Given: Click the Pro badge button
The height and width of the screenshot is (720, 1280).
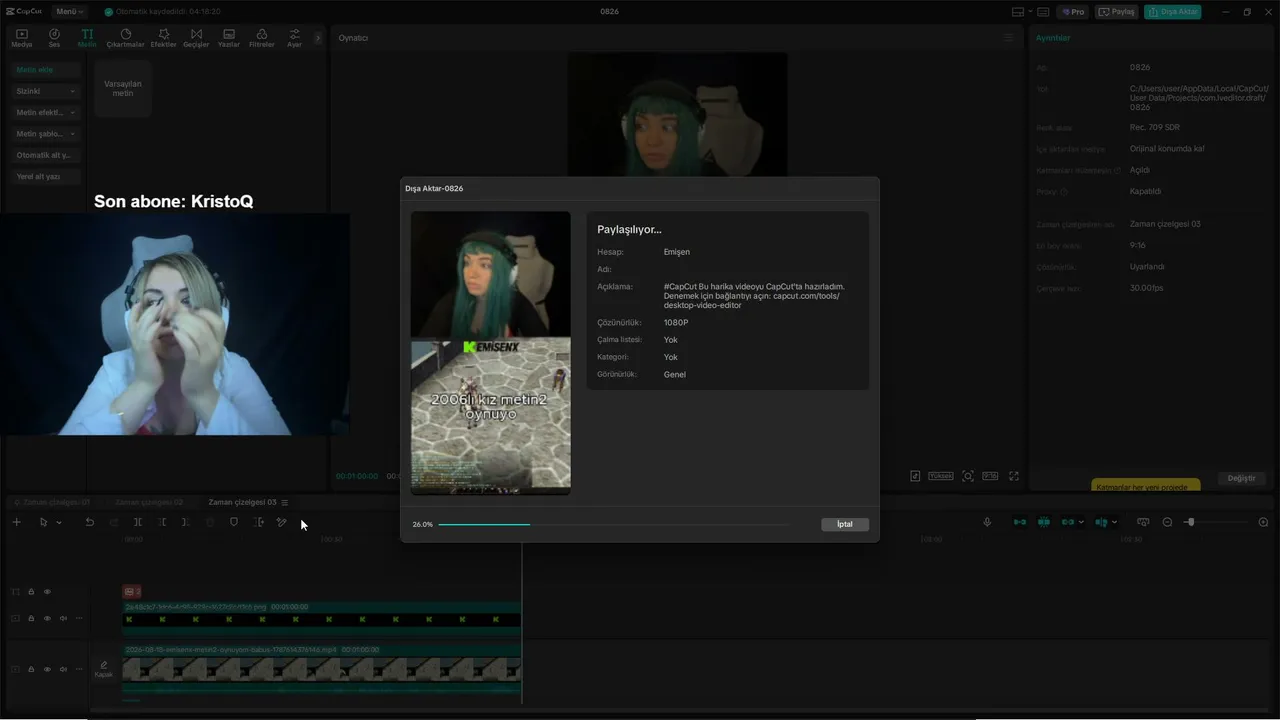Looking at the screenshot, I should pos(1073,12).
